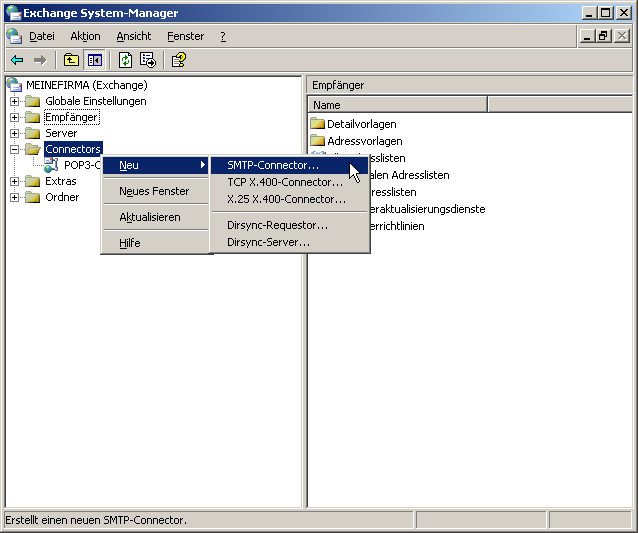This screenshot has width=638, height=533.
Task: Select MEINEFIRMA (Exchange) root node
Action: tap(87, 85)
